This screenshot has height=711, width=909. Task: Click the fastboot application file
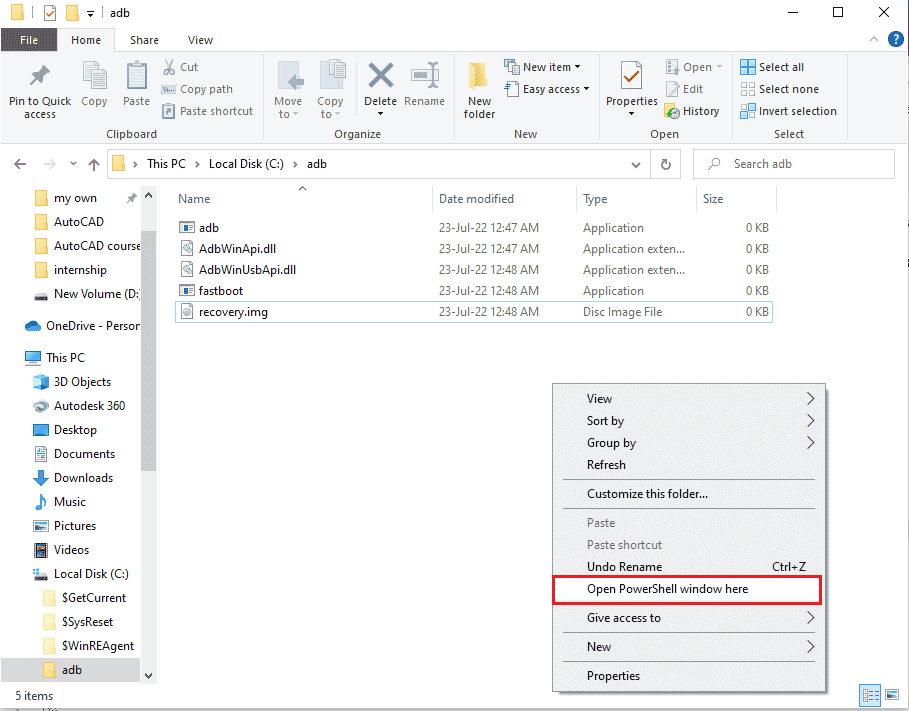220,291
